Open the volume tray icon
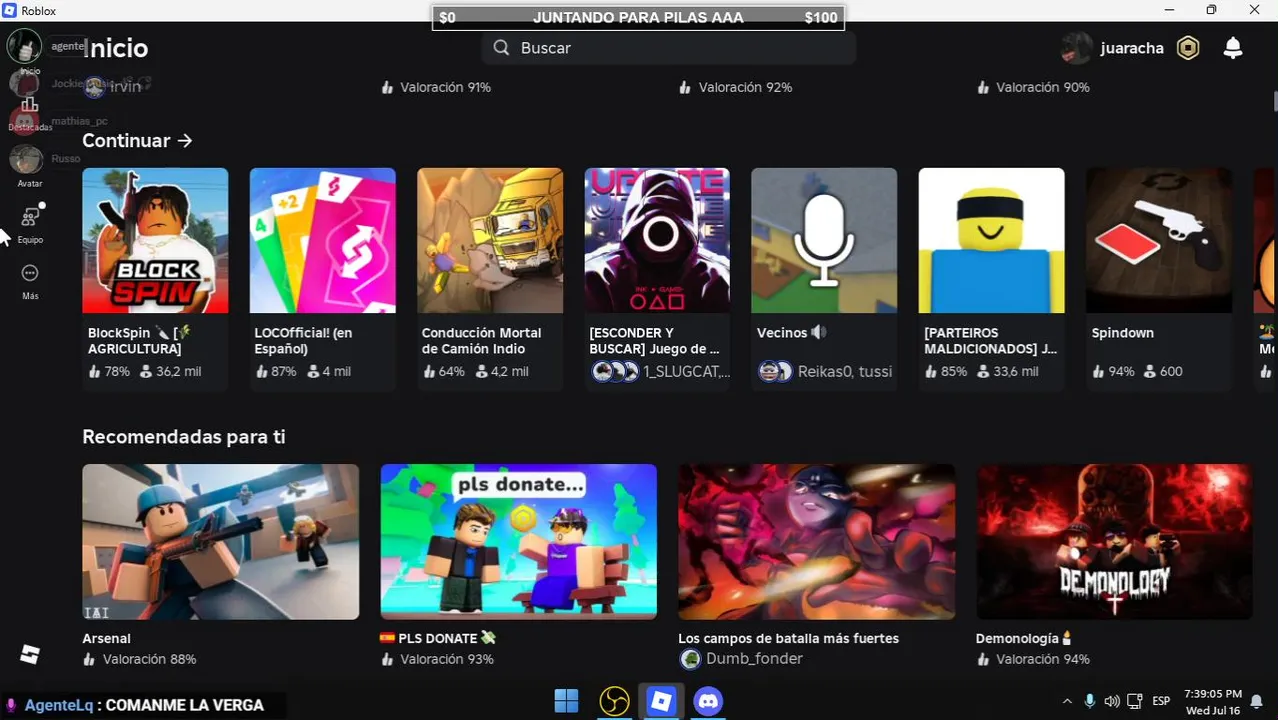Screen dimensions: 1278x720 pyautogui.click(x=1112, y=701)
